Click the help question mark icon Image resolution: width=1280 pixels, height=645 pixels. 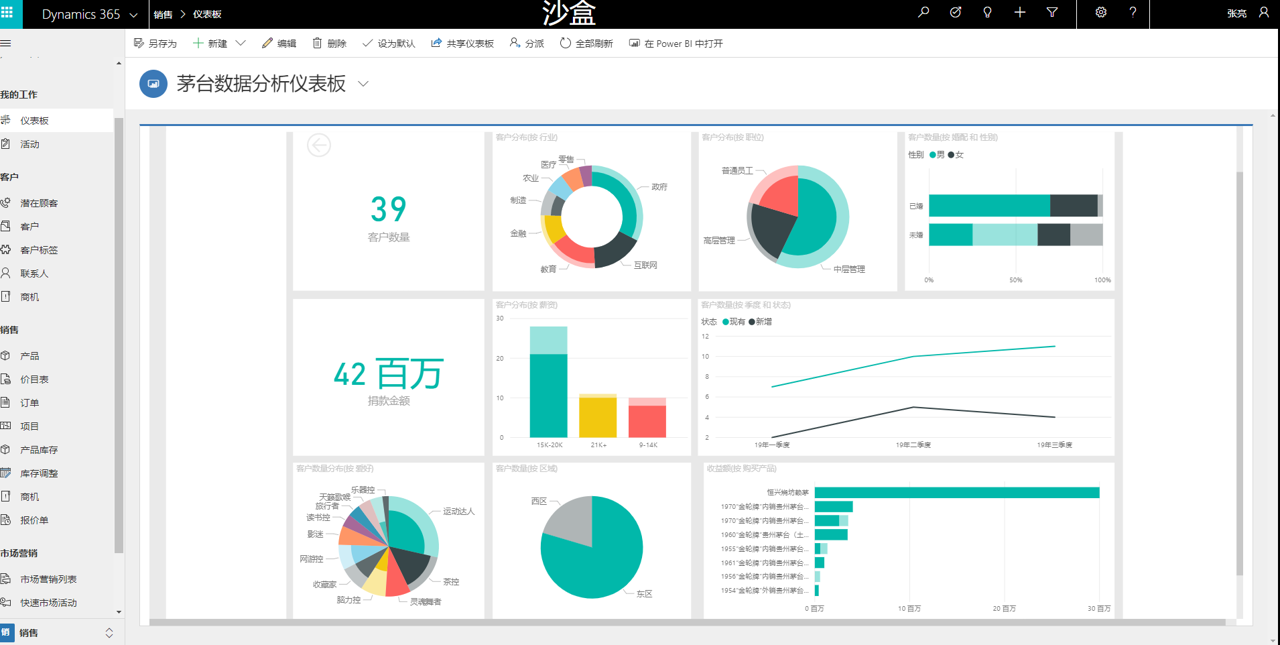(1132, 13)
